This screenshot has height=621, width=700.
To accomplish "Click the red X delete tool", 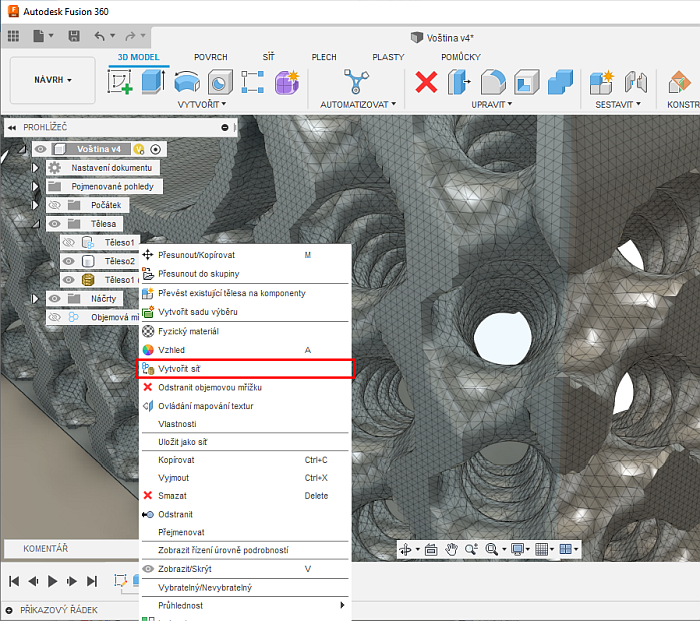I will tap(426, 82).
